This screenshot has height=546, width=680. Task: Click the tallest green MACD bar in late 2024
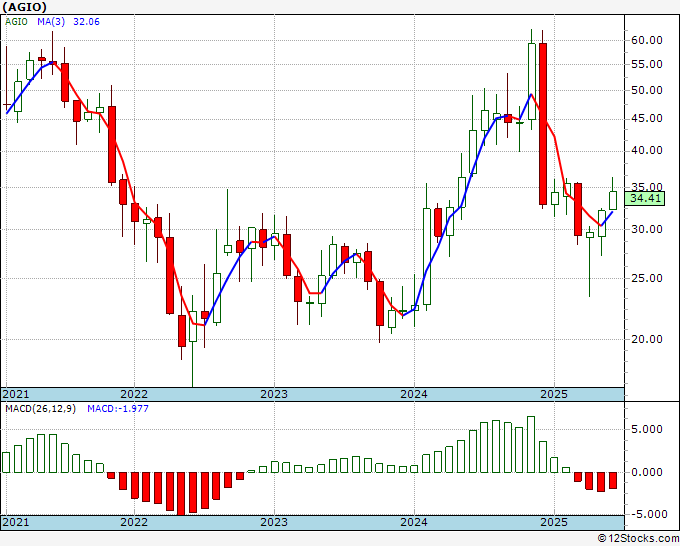click(531, 444)
